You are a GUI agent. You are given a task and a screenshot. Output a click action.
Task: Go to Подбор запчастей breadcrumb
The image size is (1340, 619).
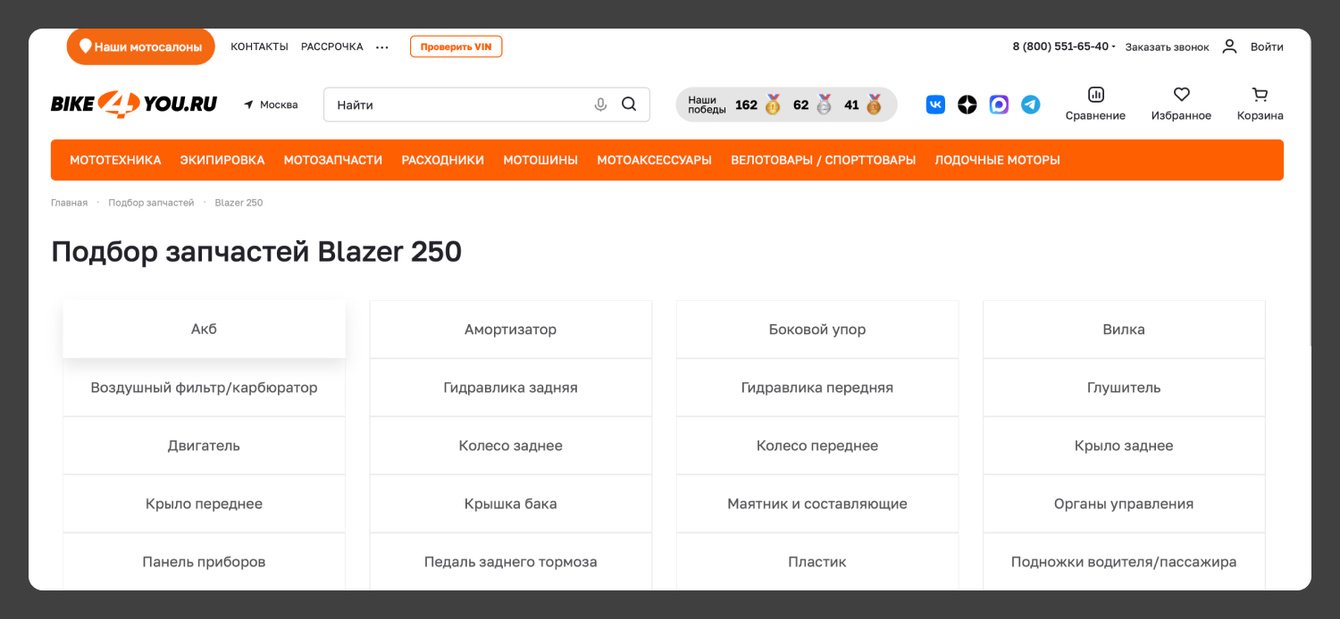151,203
